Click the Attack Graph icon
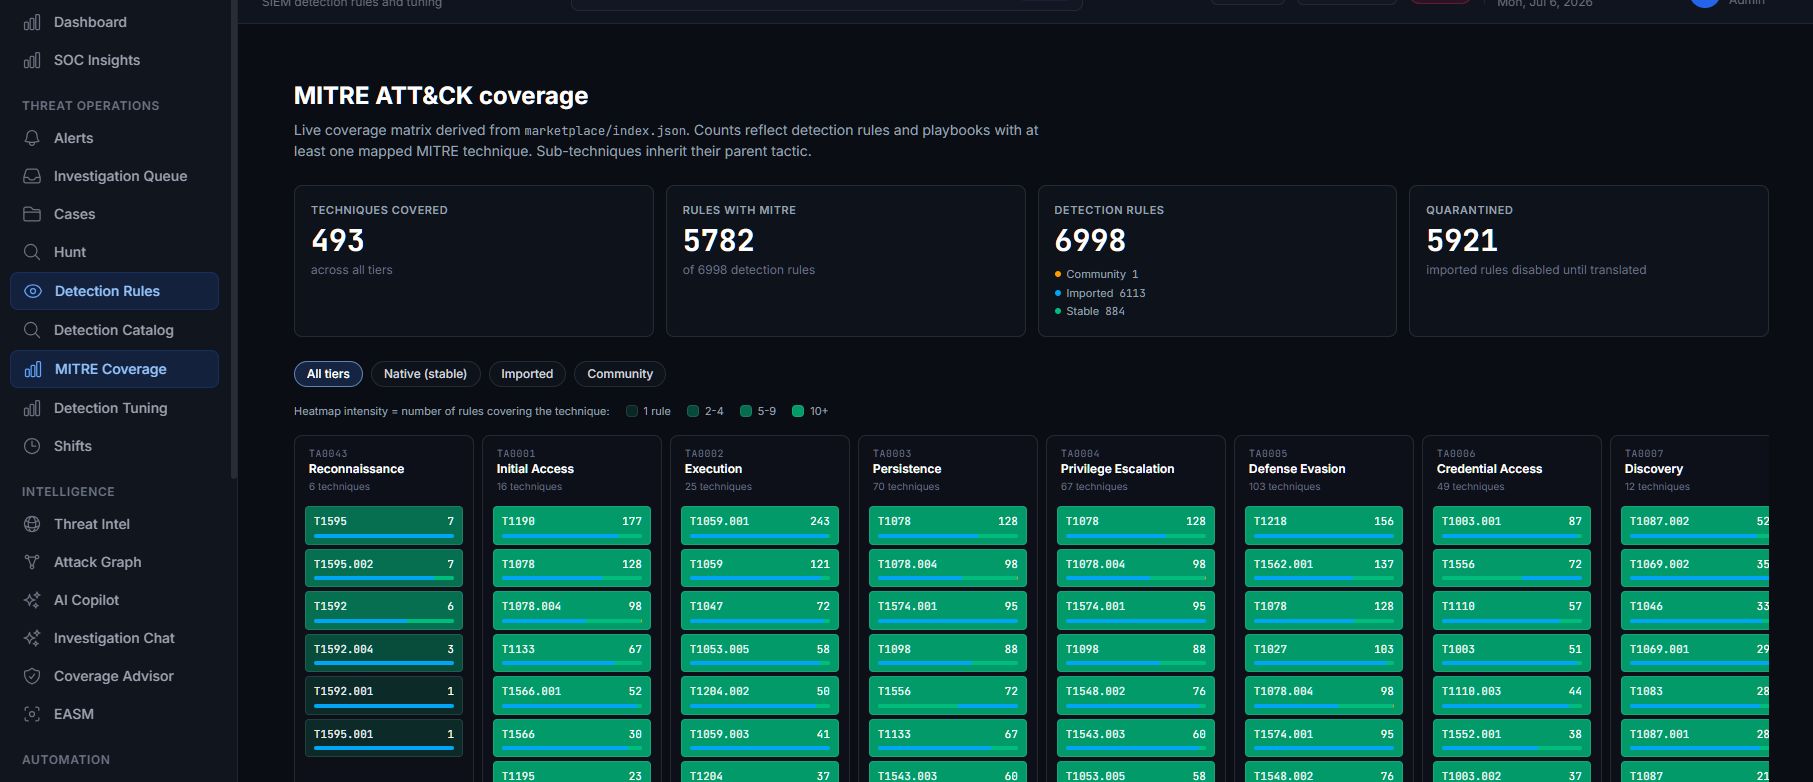The height and width of the screenshot is (782, 1813). click(32, 562)
